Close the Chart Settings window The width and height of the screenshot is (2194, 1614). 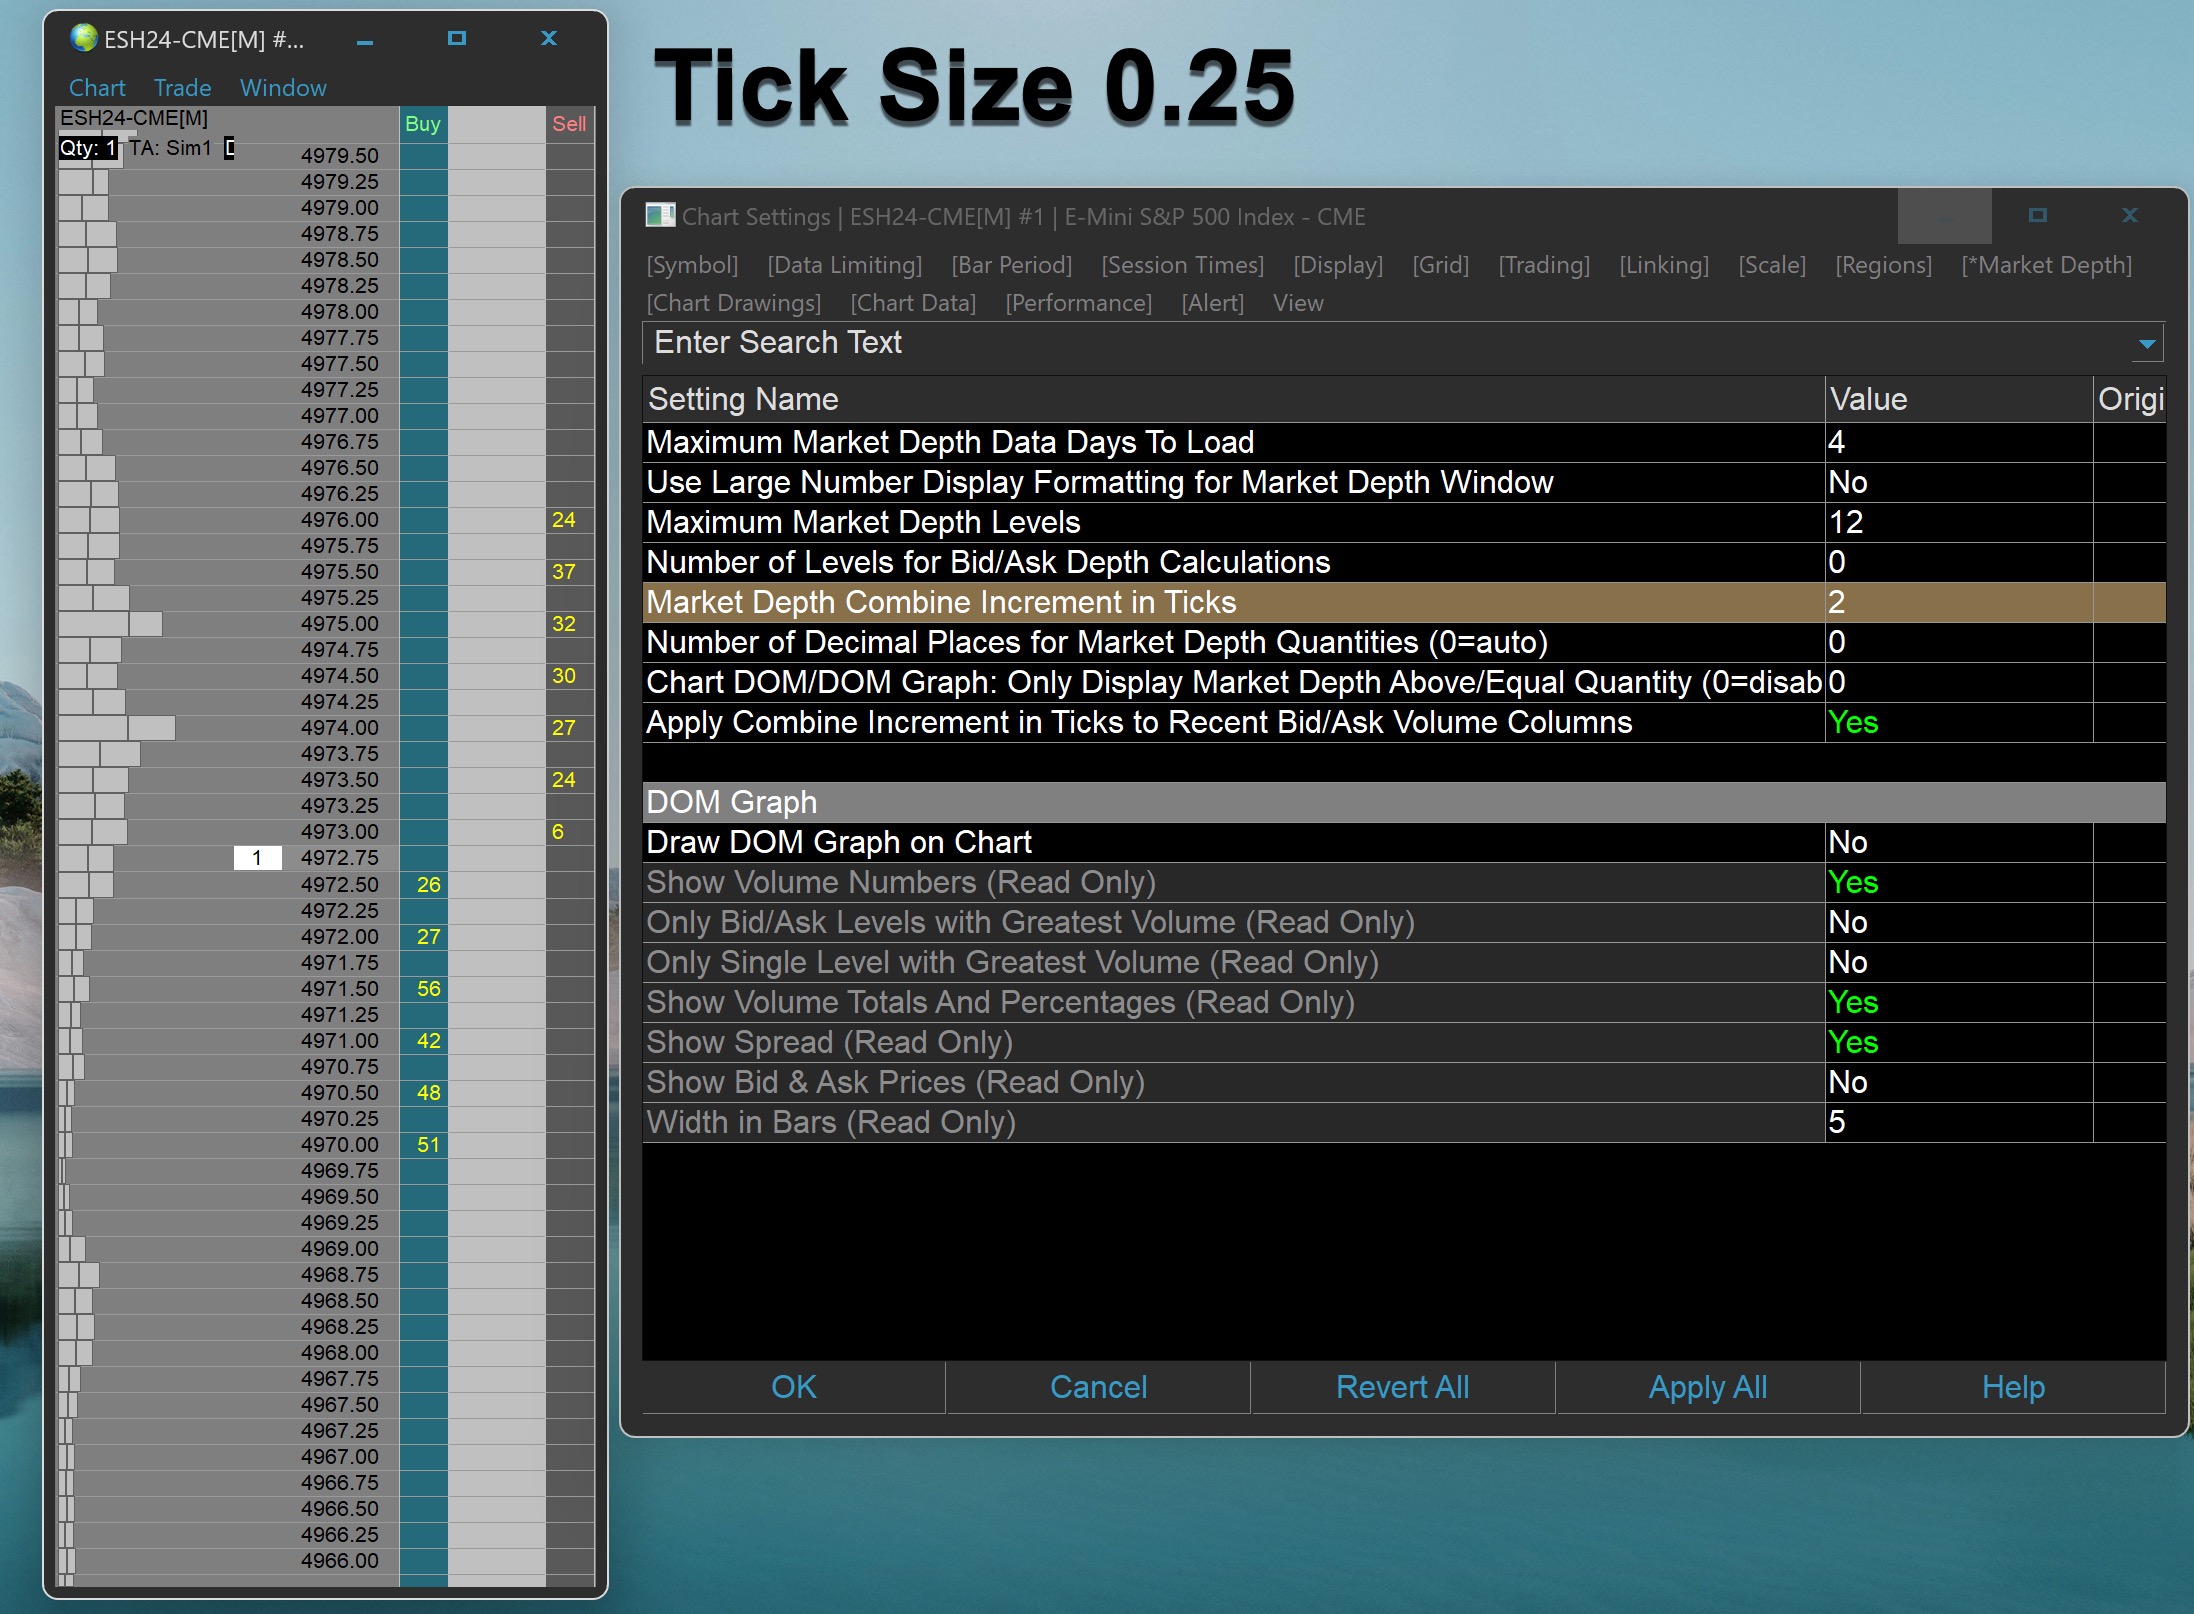(2129, 216)
